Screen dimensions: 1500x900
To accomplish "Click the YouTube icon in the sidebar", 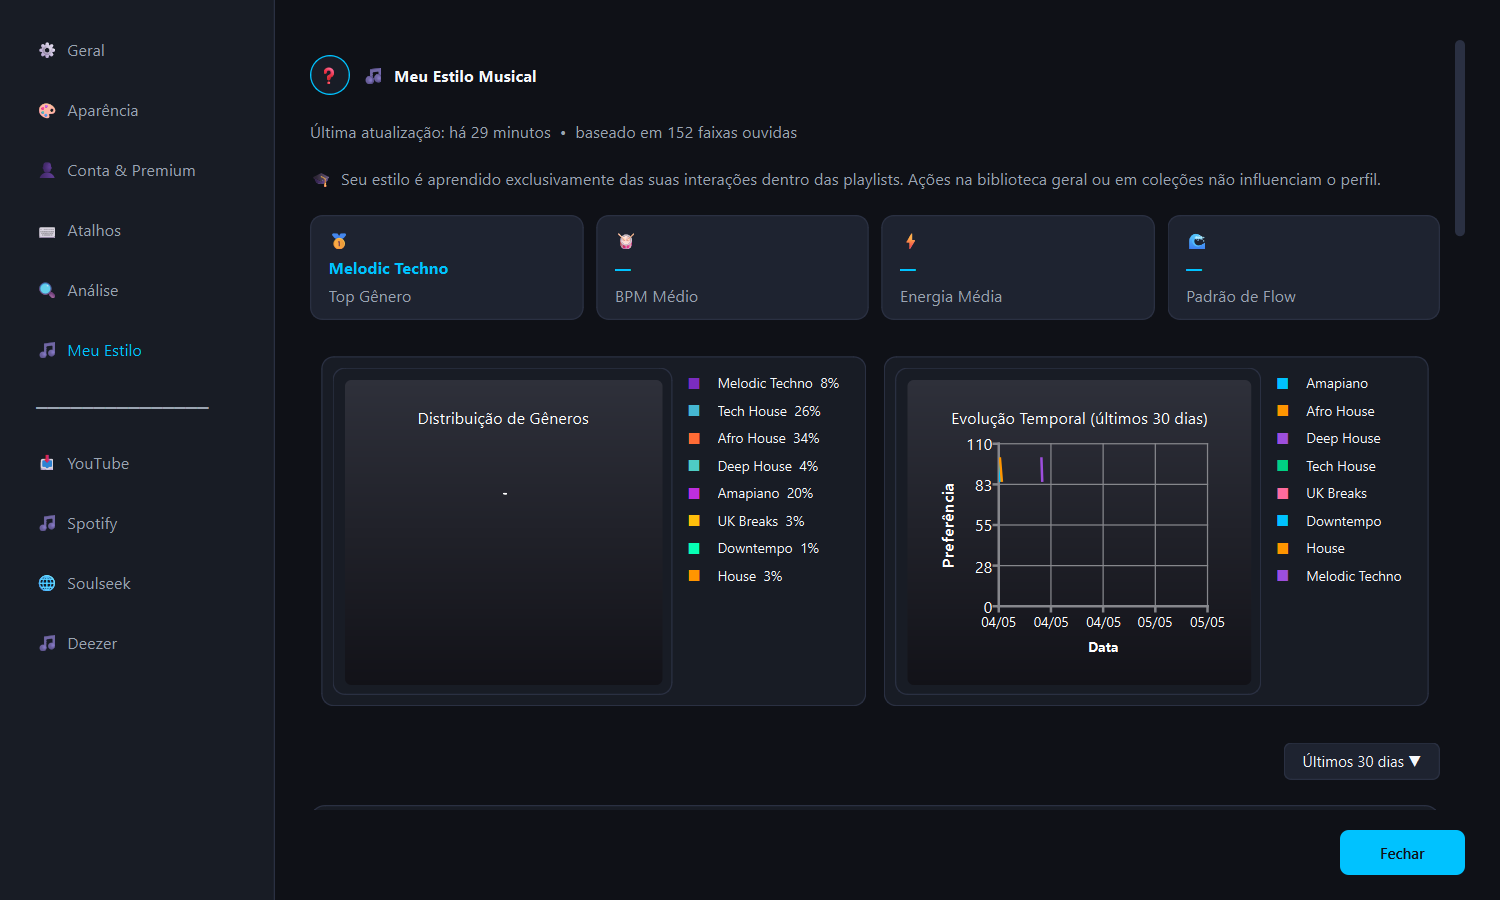I will (x=47, y=463).
